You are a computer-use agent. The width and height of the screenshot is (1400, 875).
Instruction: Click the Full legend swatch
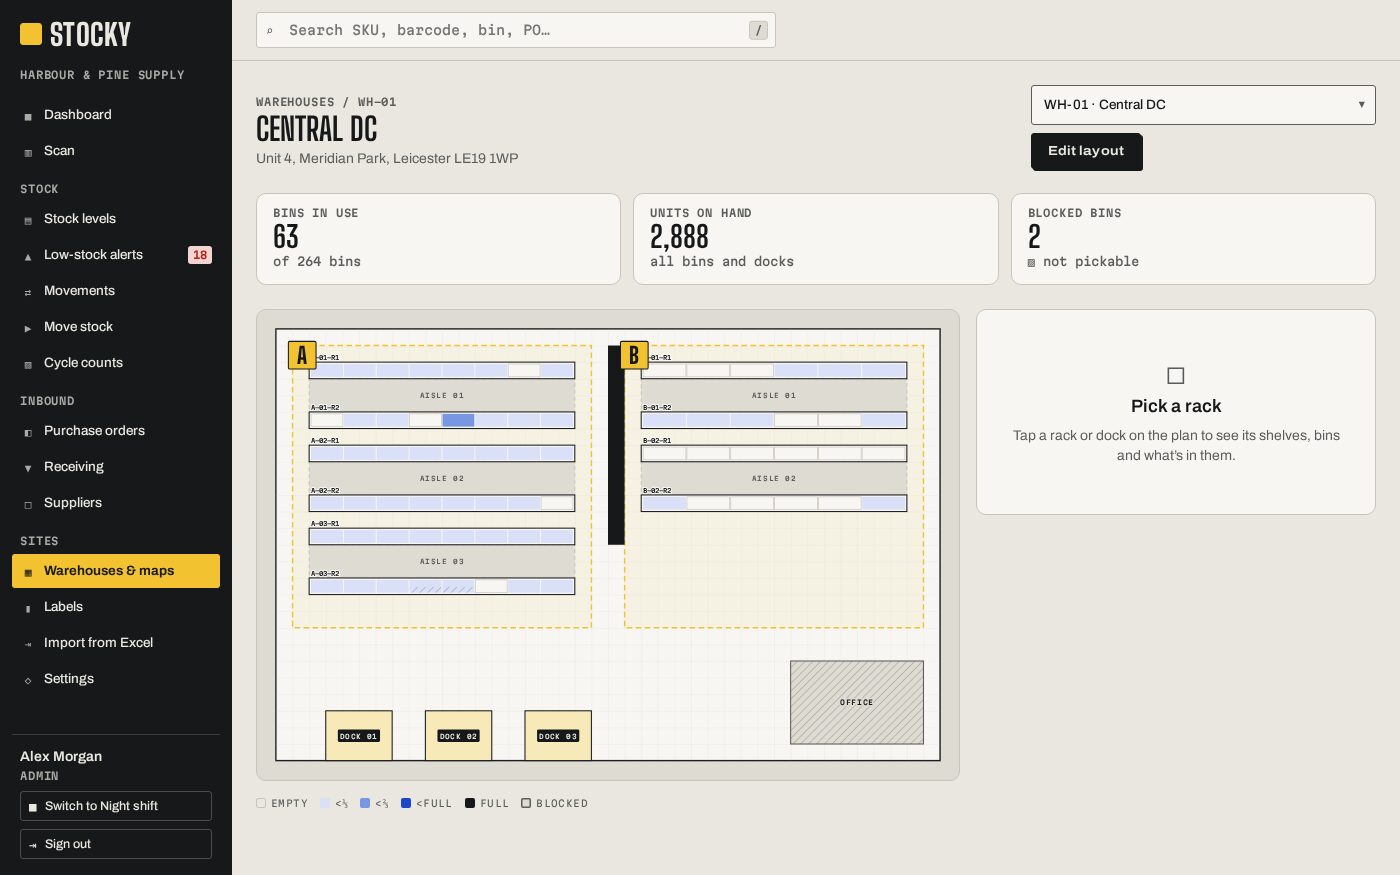tap(470, 803)
